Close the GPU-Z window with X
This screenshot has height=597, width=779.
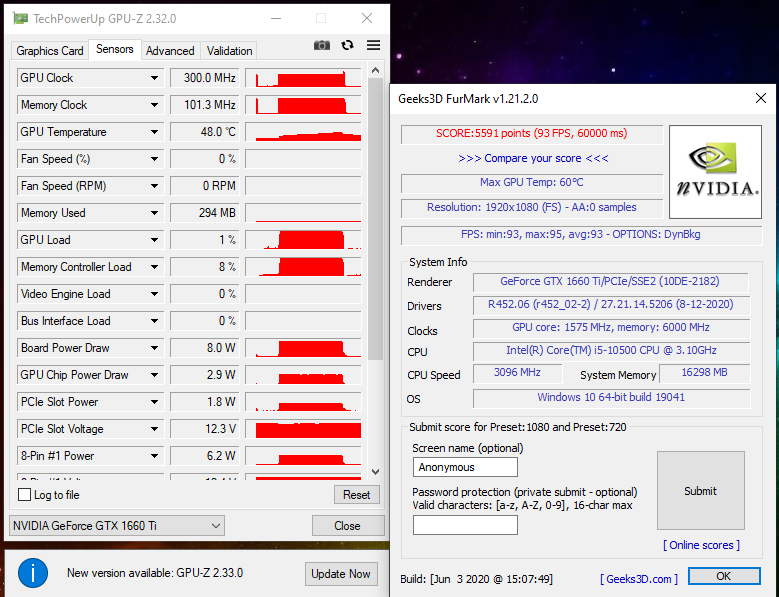[367, 19]
